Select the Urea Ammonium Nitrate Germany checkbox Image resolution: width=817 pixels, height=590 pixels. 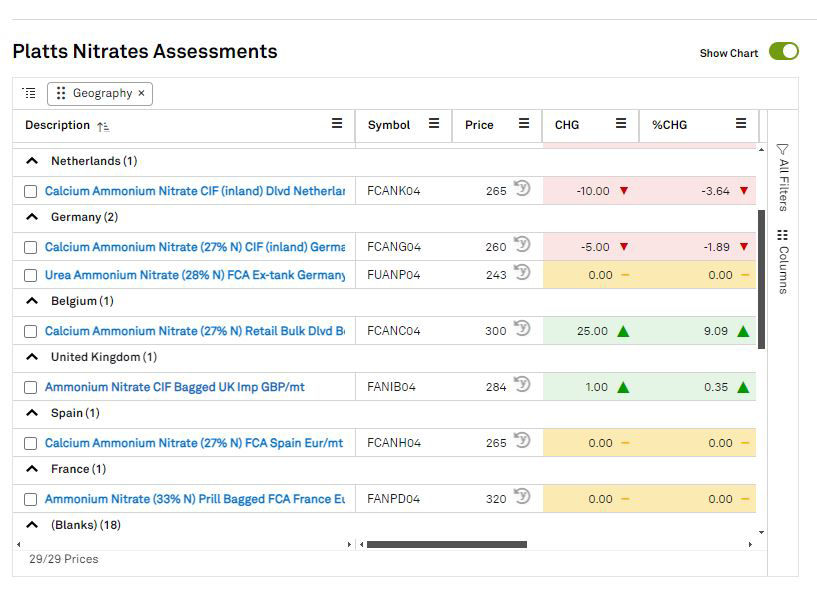[31, 275]
